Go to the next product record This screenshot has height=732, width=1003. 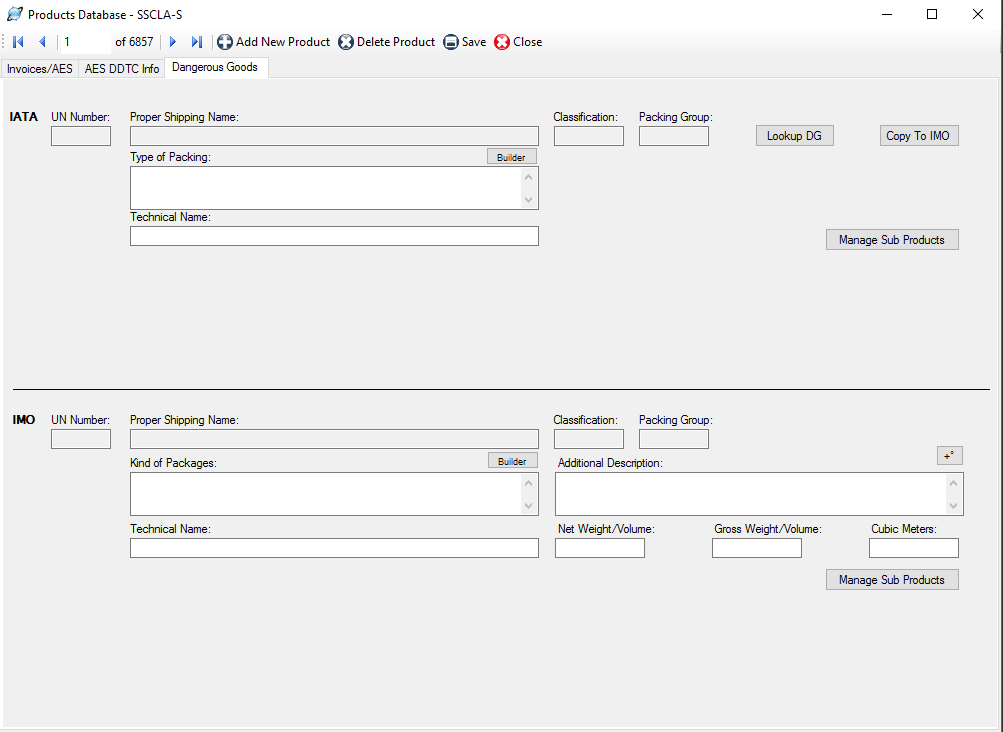click(173, 42)
